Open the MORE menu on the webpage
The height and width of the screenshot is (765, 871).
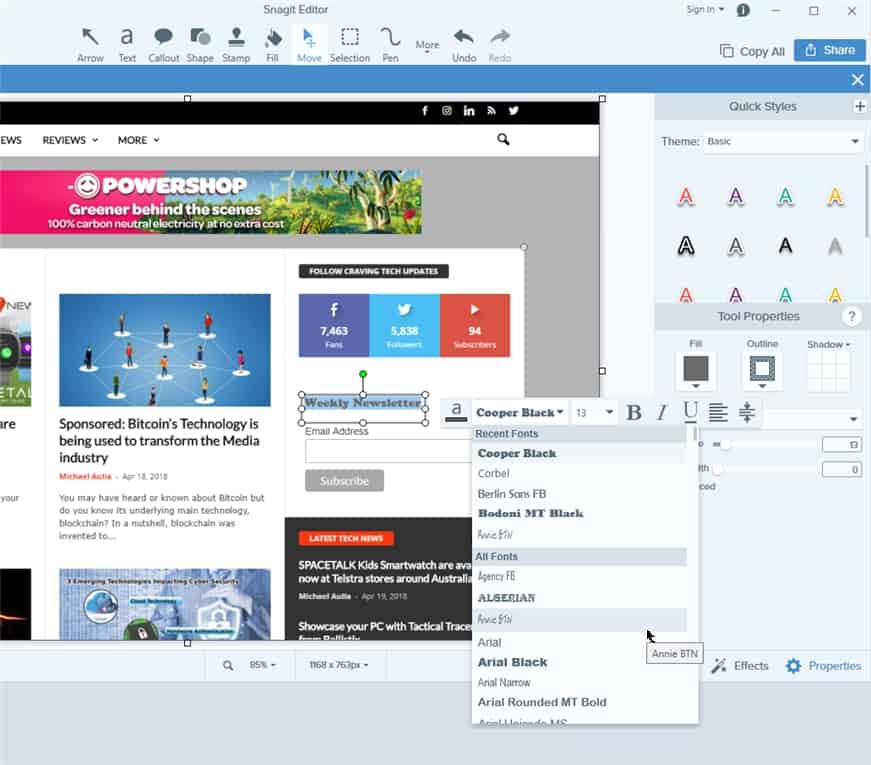(x=138, y=141)
